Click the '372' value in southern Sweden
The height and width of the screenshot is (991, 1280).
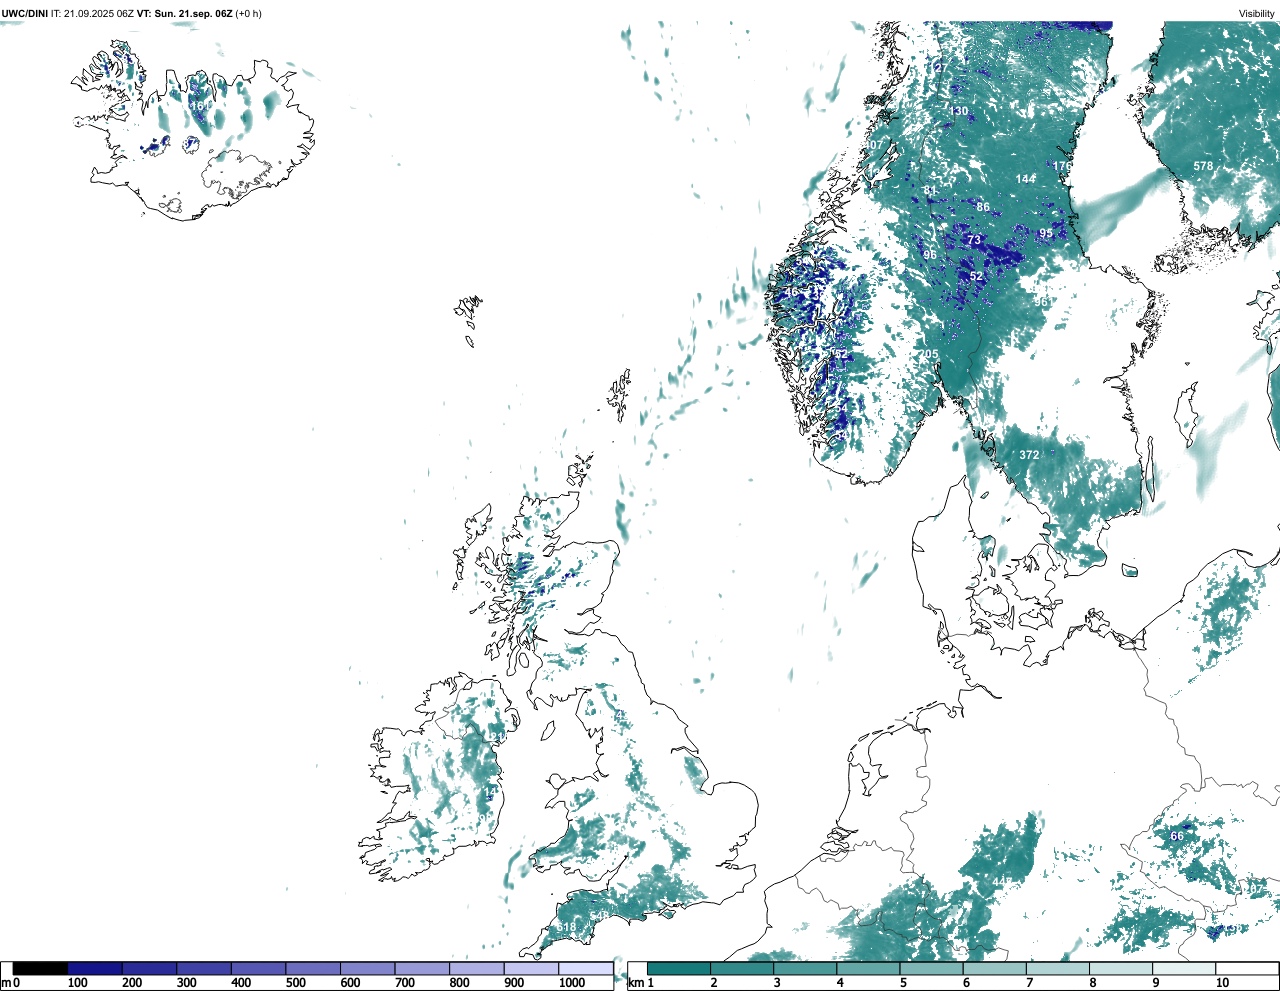point(1029,455)
